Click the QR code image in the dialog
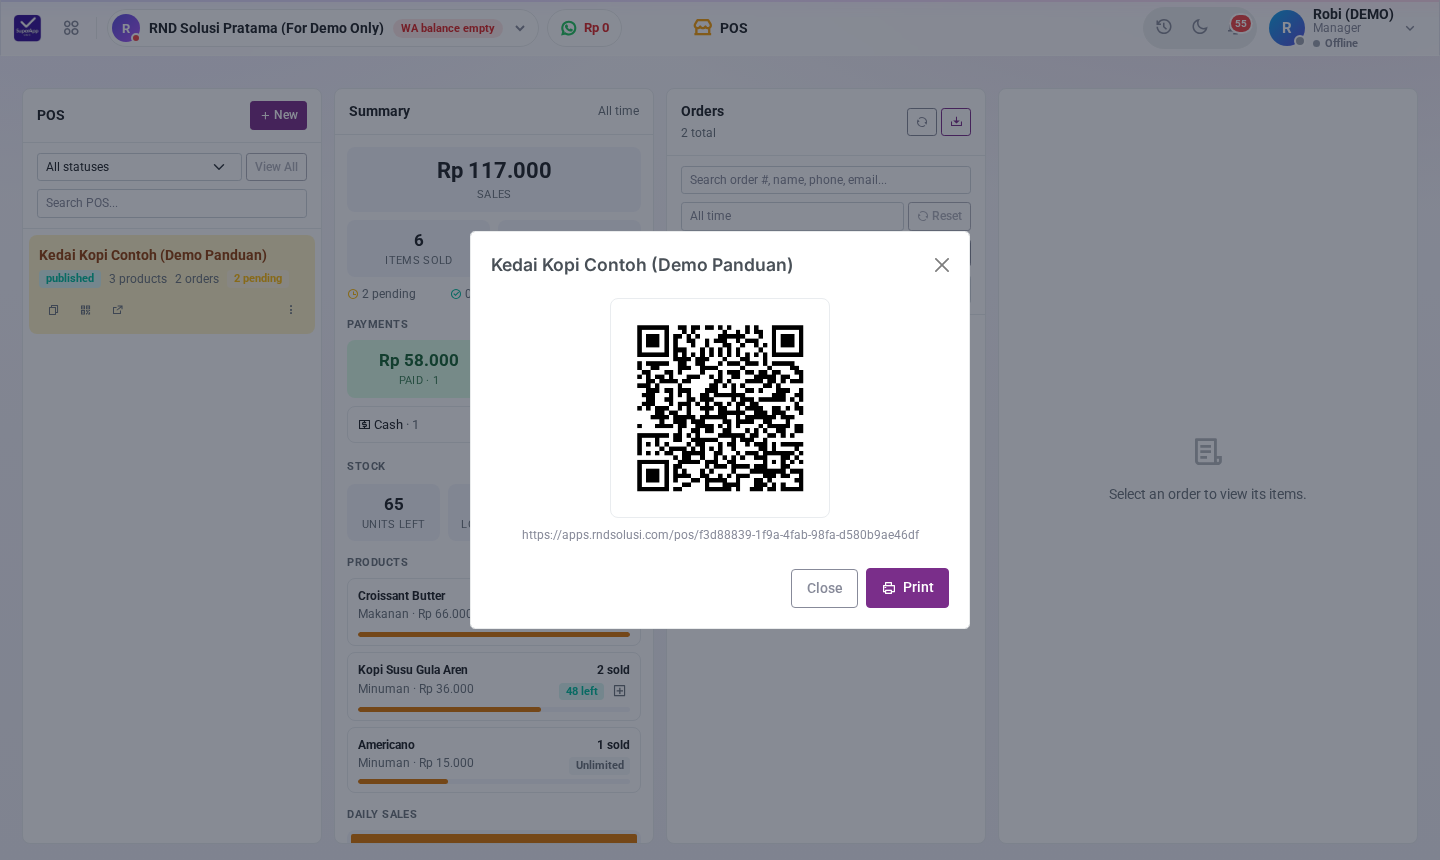 (x=720, y=408)
